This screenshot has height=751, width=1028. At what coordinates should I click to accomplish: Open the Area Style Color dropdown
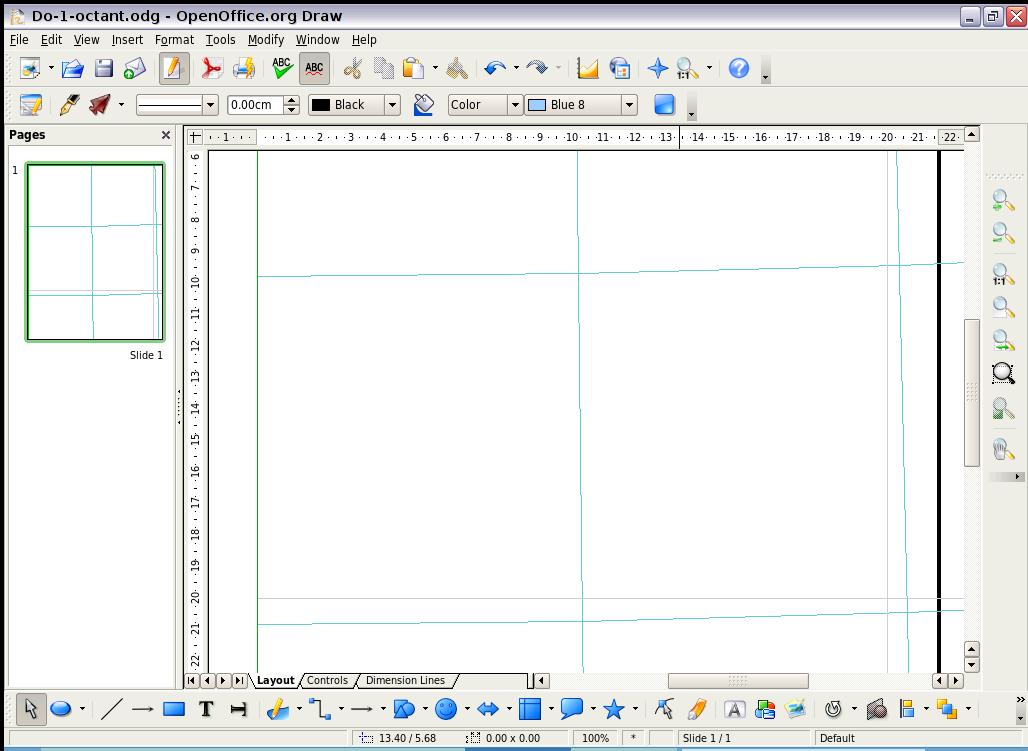[x=515, y=105]
